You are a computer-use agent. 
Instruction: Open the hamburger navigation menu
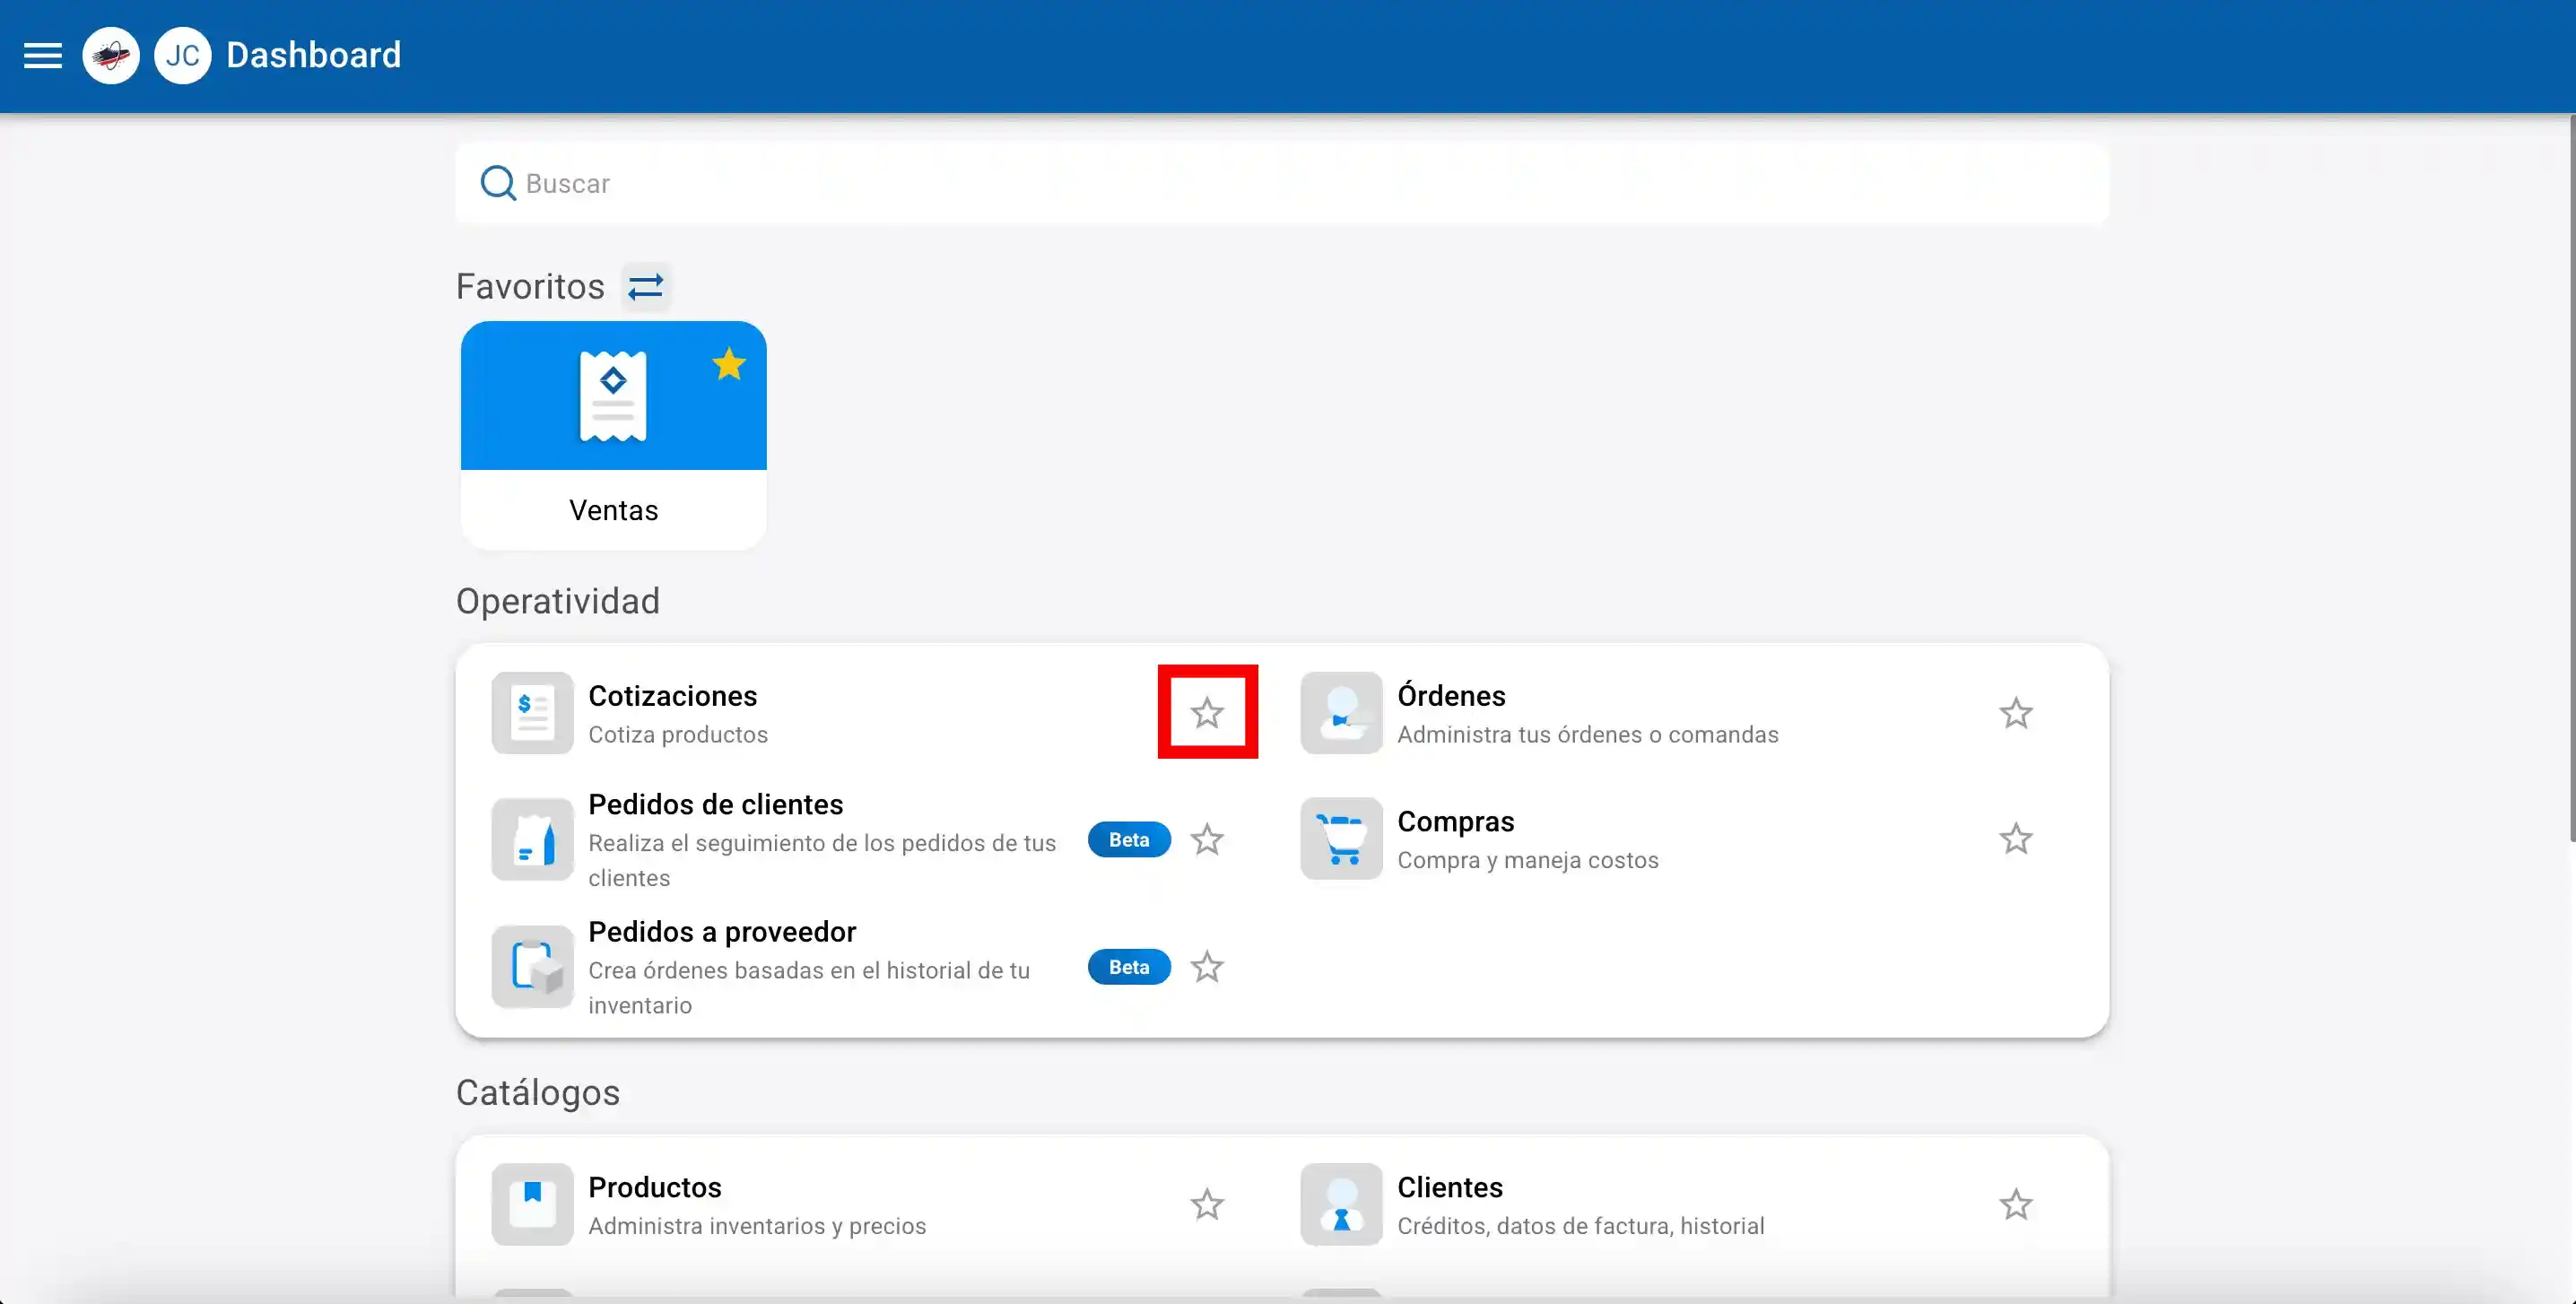[x=43, y=55]
